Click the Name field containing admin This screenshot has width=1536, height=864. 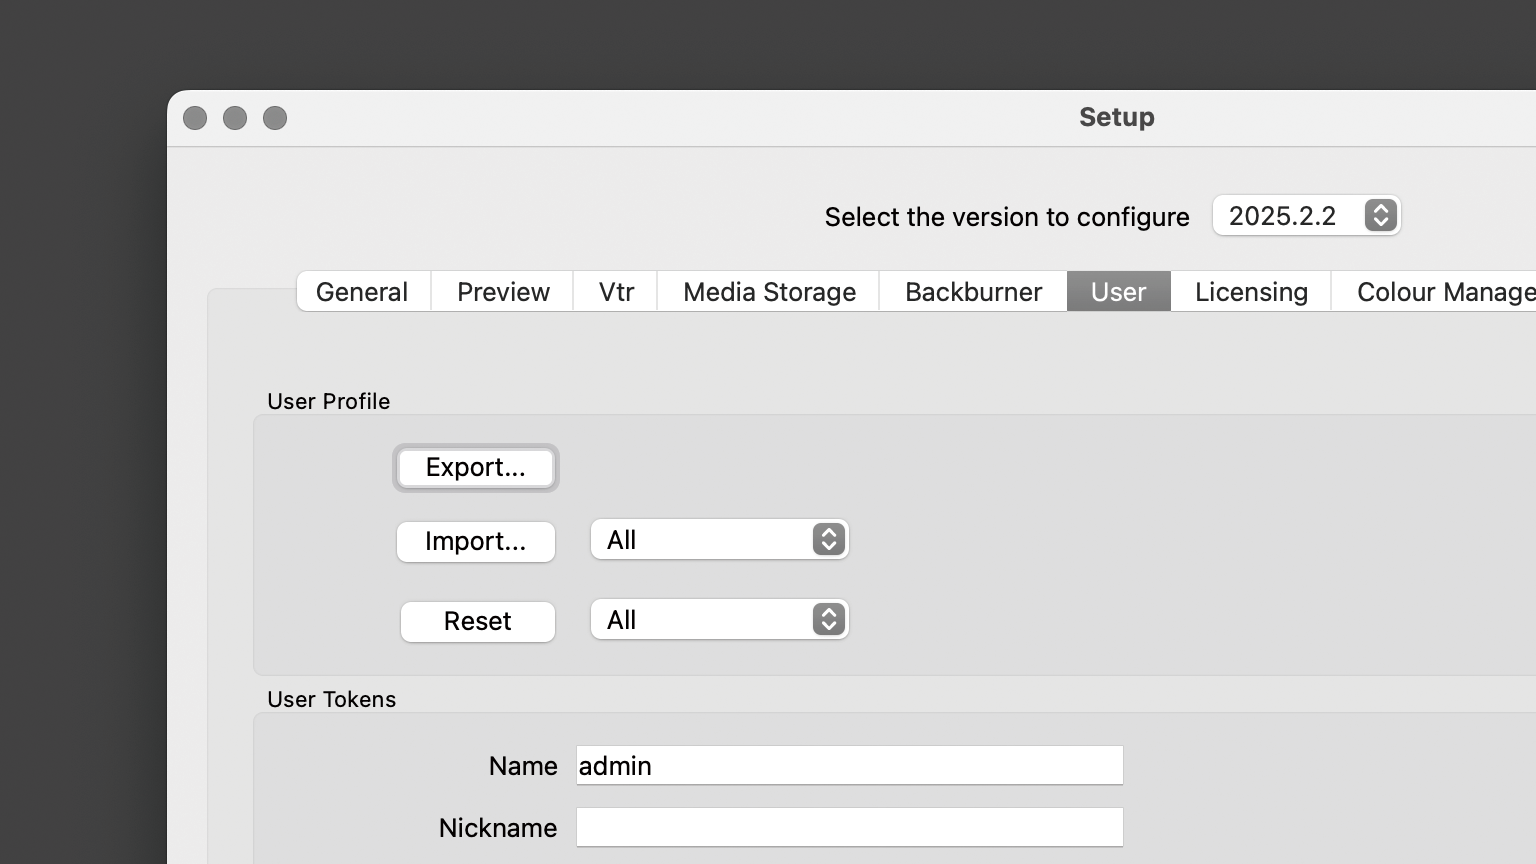tap(850, 765)
